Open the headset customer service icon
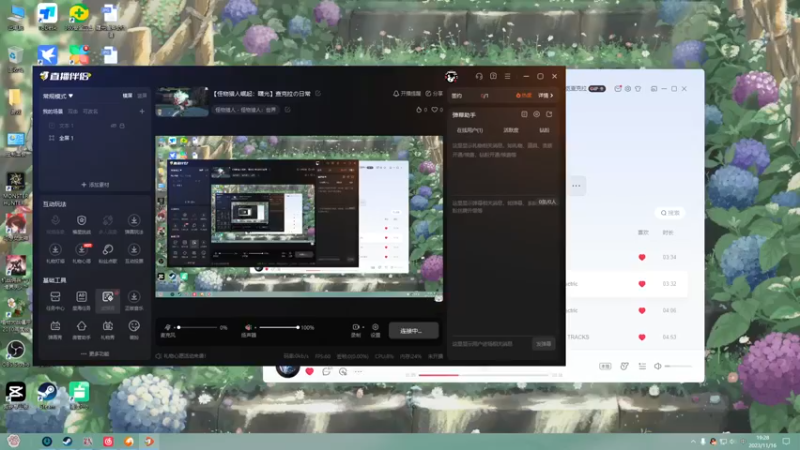This screenshot has height=450, width=800. coord(479,77)
